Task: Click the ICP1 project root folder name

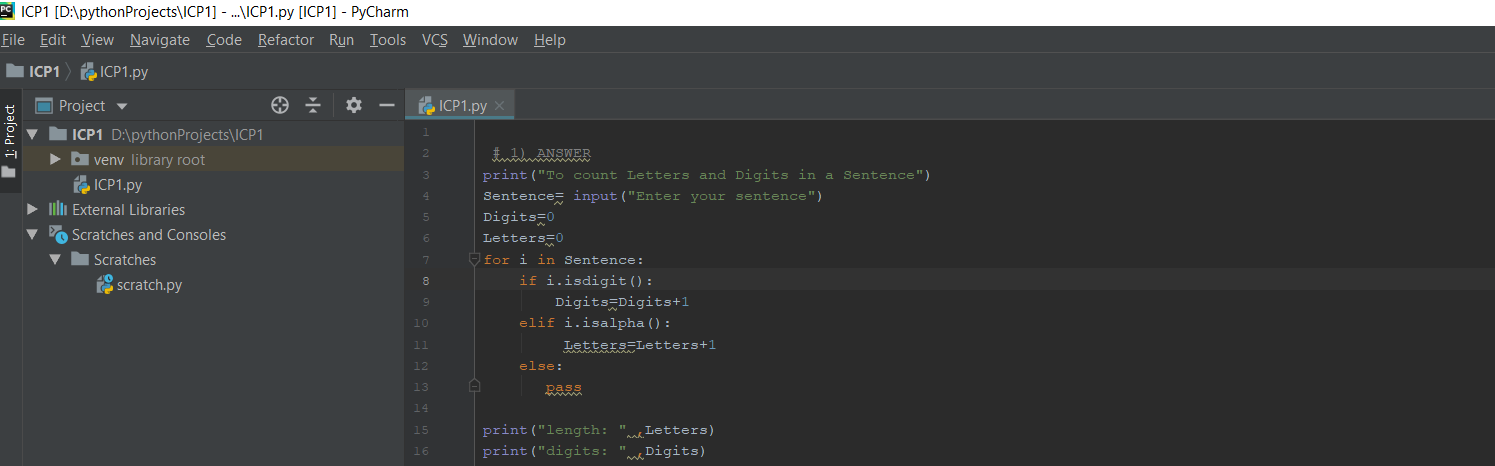Action: (88, 134)
